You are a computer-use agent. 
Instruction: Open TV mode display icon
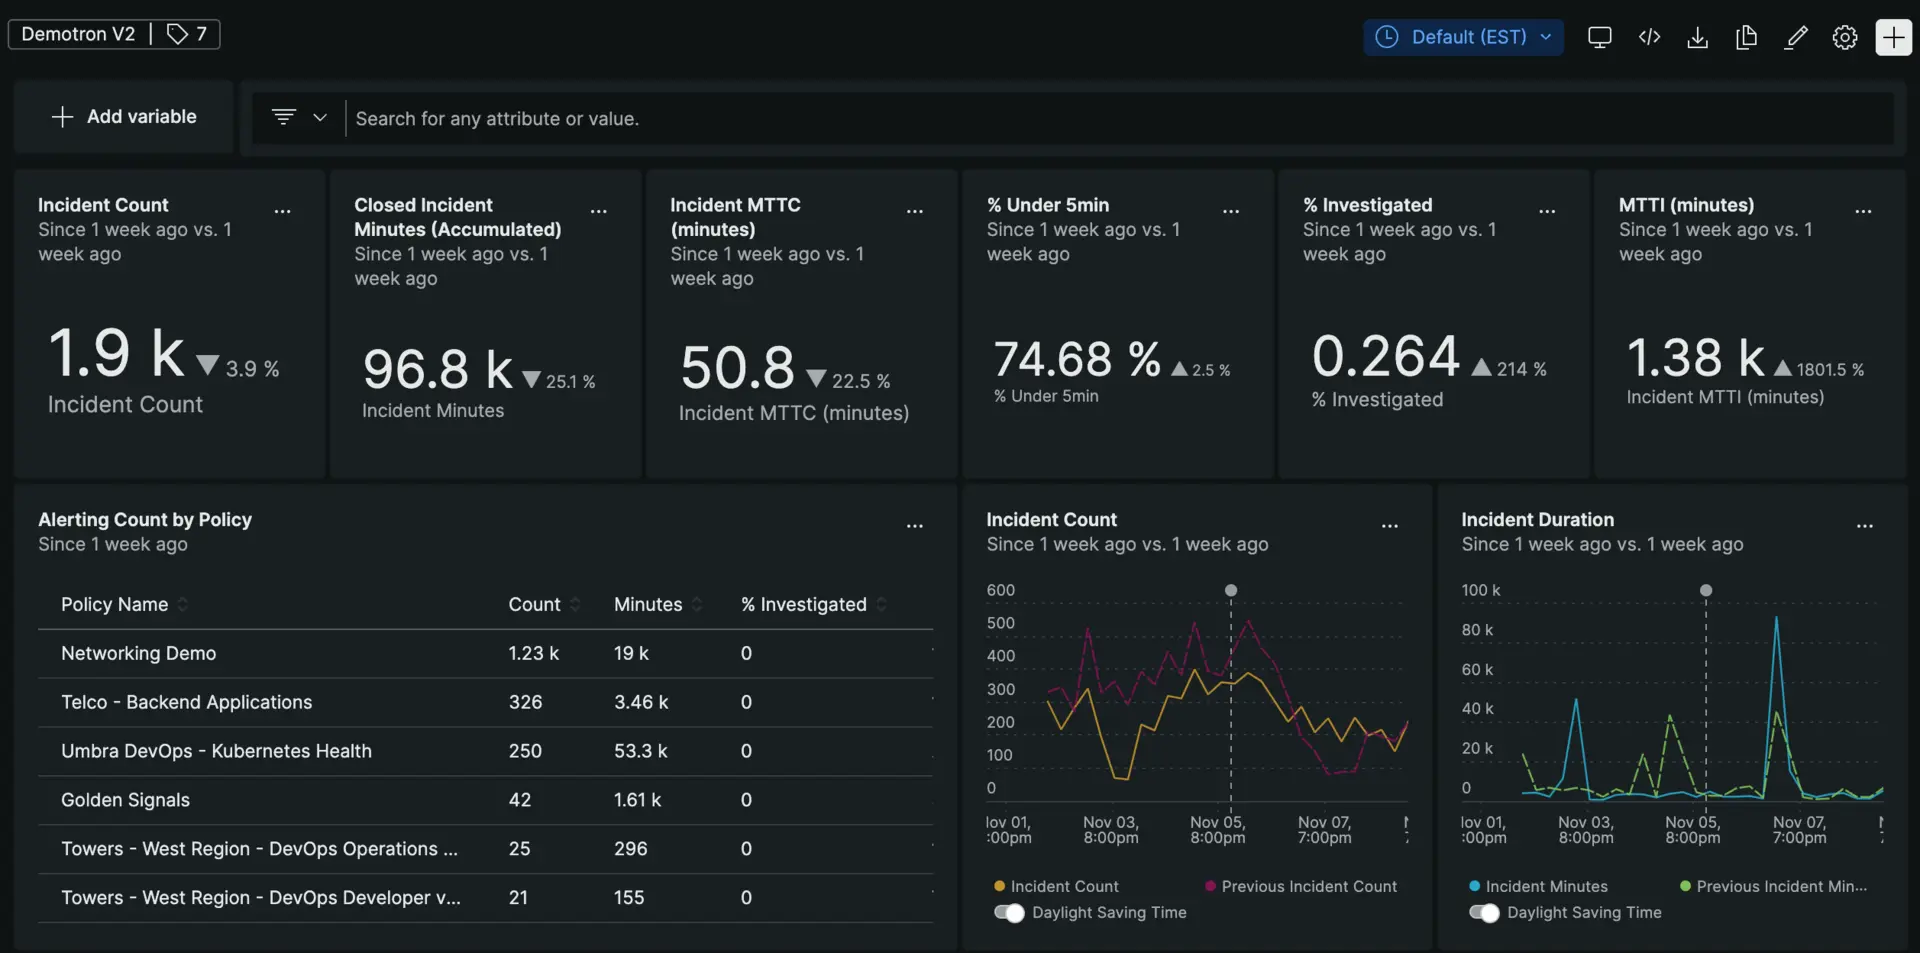[x=1599, y=38]
